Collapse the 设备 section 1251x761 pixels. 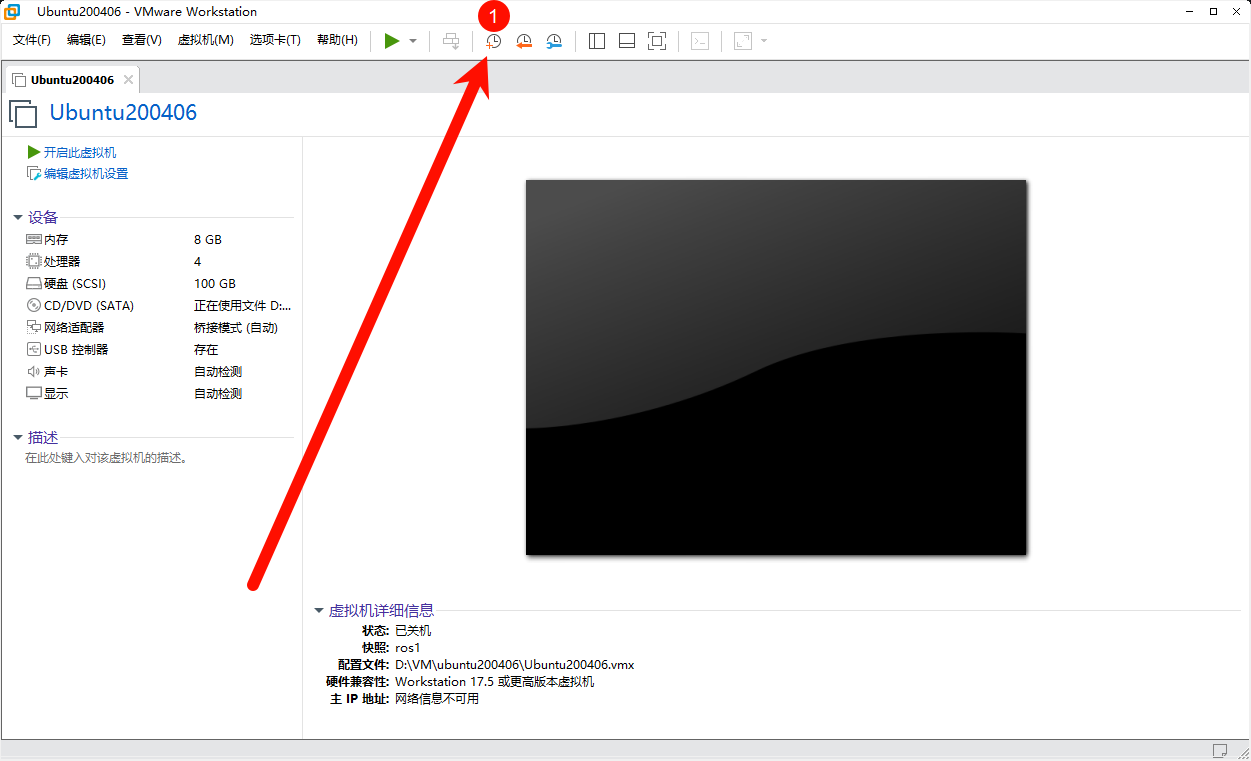pos(18,217)
